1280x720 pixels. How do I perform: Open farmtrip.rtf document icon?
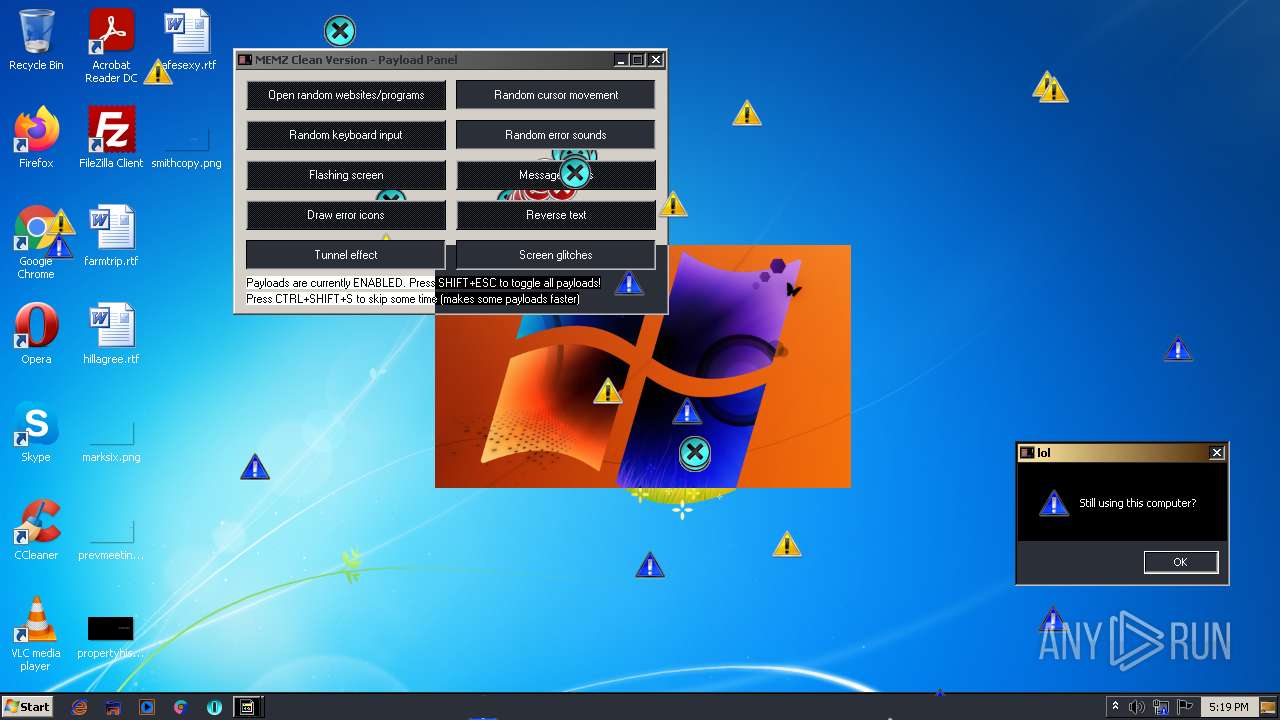tap(111, 236)
